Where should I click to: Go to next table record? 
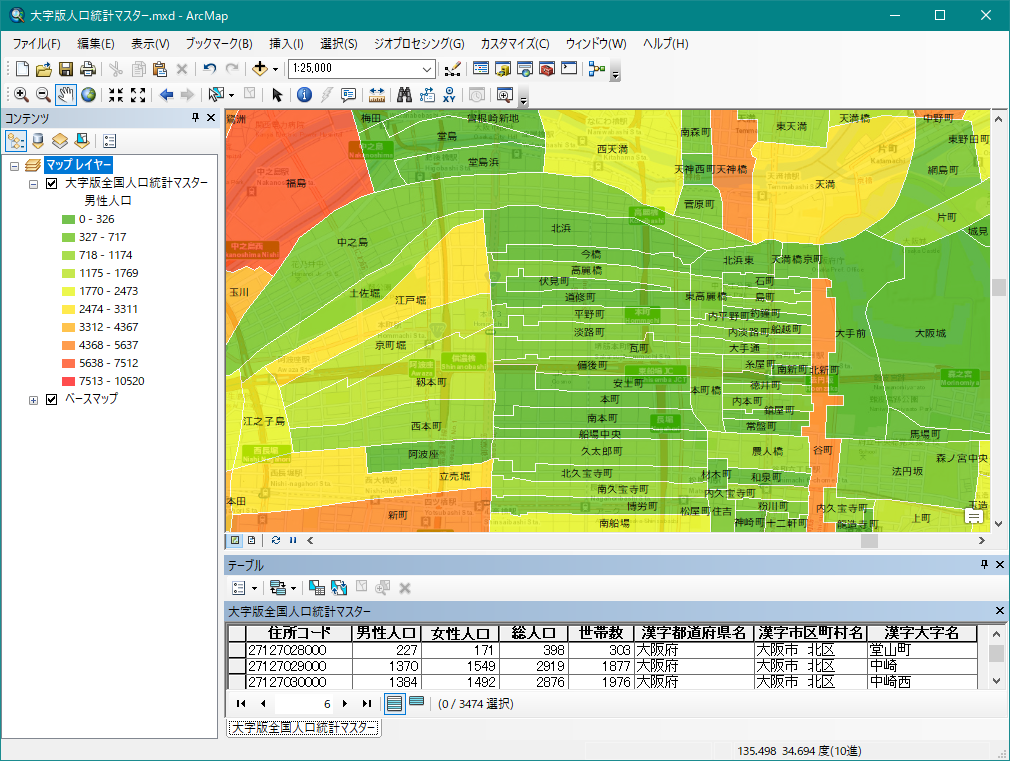(x=345, y=704)
